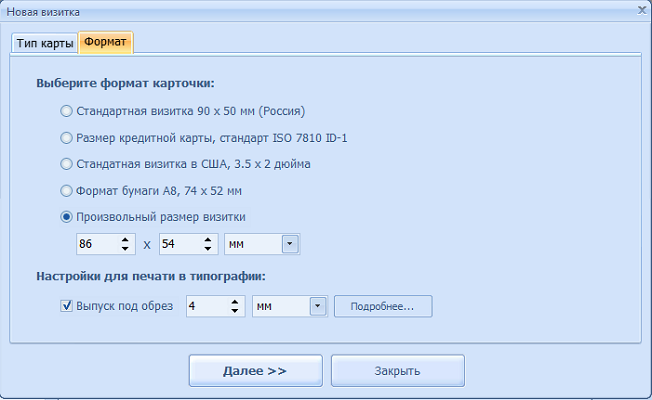Switch to the Тип карты tab
The height and width of the screenshot is (400, 652).
[44, 43]
